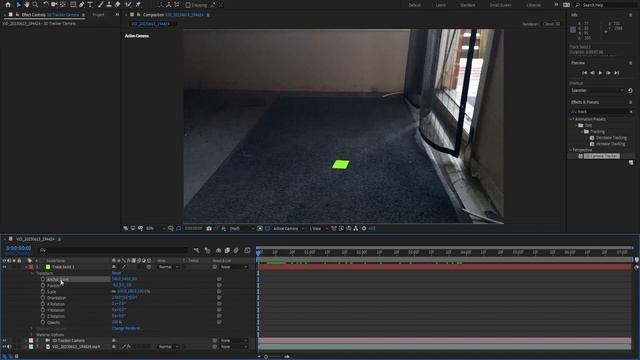Image resolution: width=640 pixels, height=360 pixels.
Task: Hide the 3D Tracker Camera layer
Action: (x=4, y=340)
